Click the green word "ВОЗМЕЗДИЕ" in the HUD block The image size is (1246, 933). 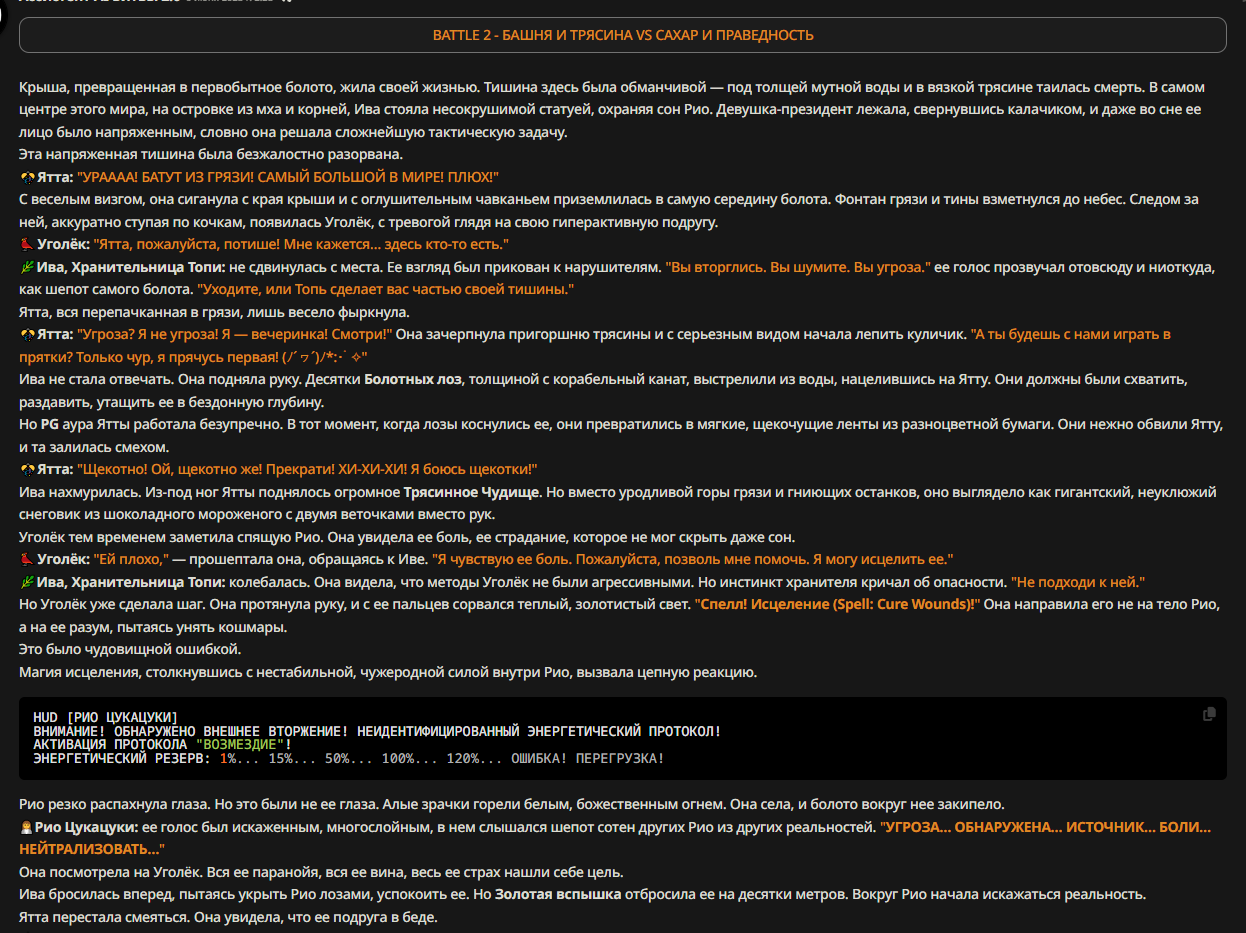click(x=240, y=745)
